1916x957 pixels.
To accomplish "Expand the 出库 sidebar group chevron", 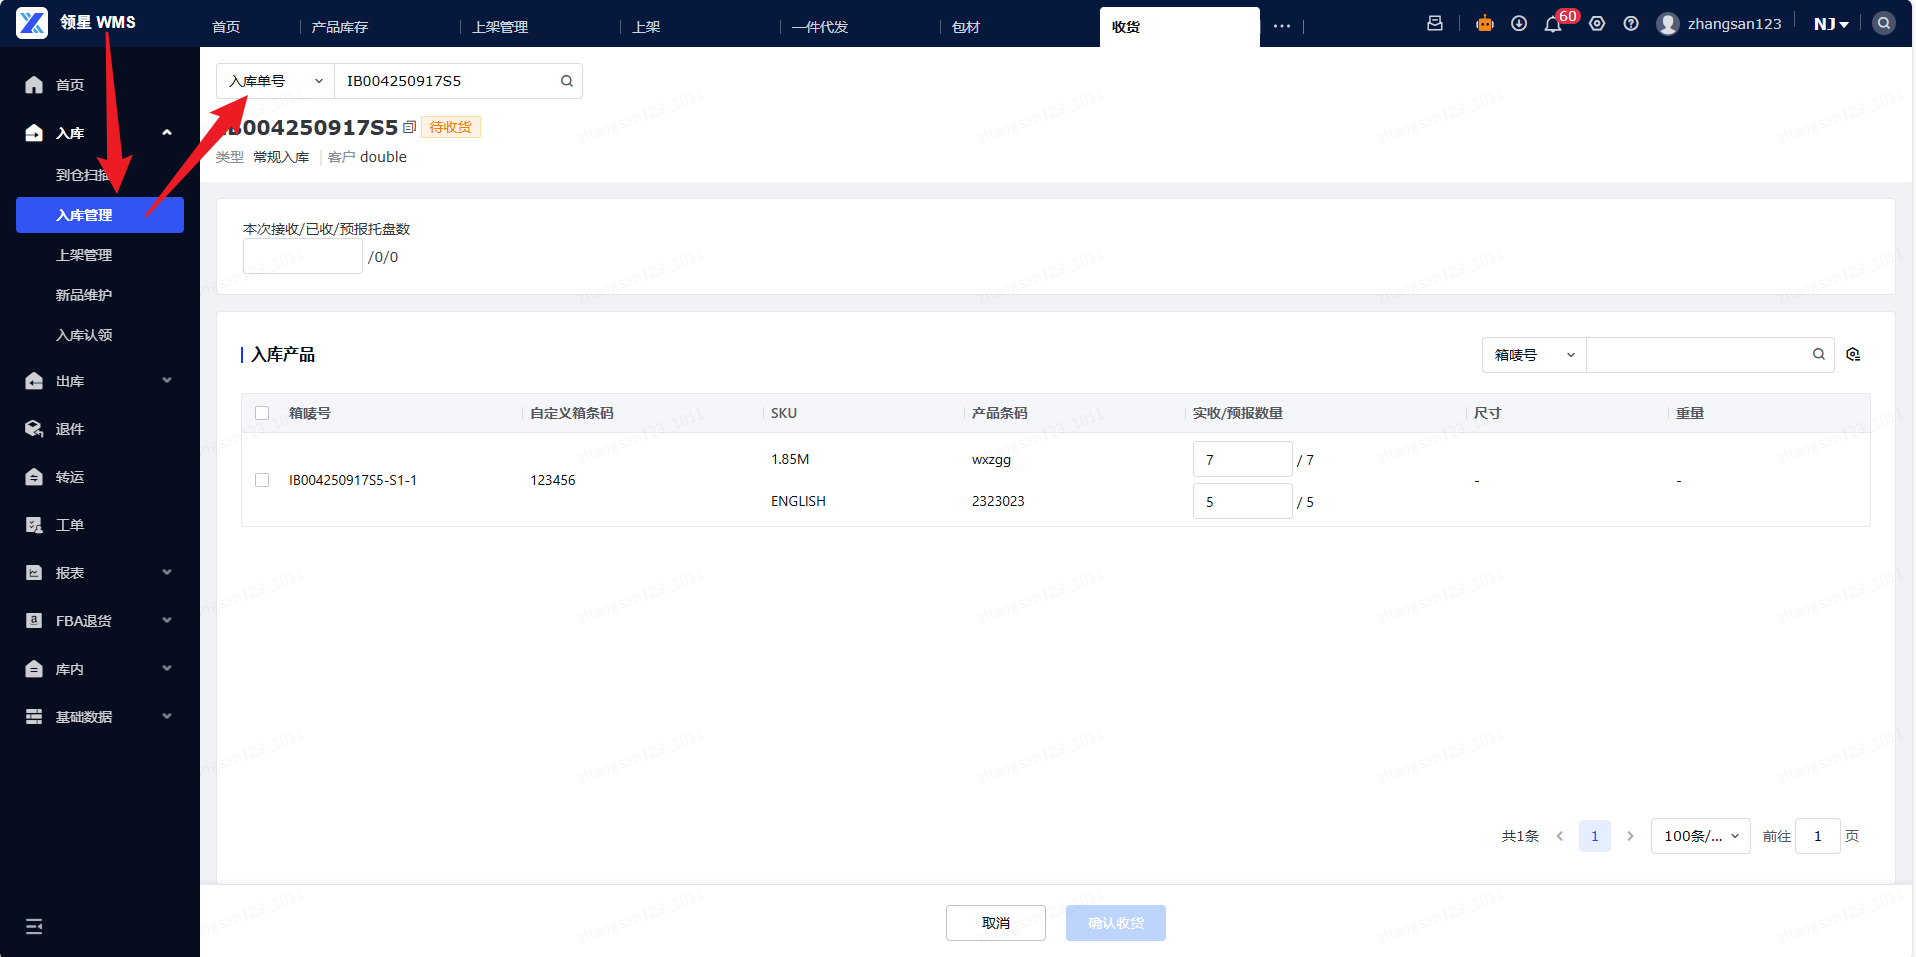I will (167, 380).
